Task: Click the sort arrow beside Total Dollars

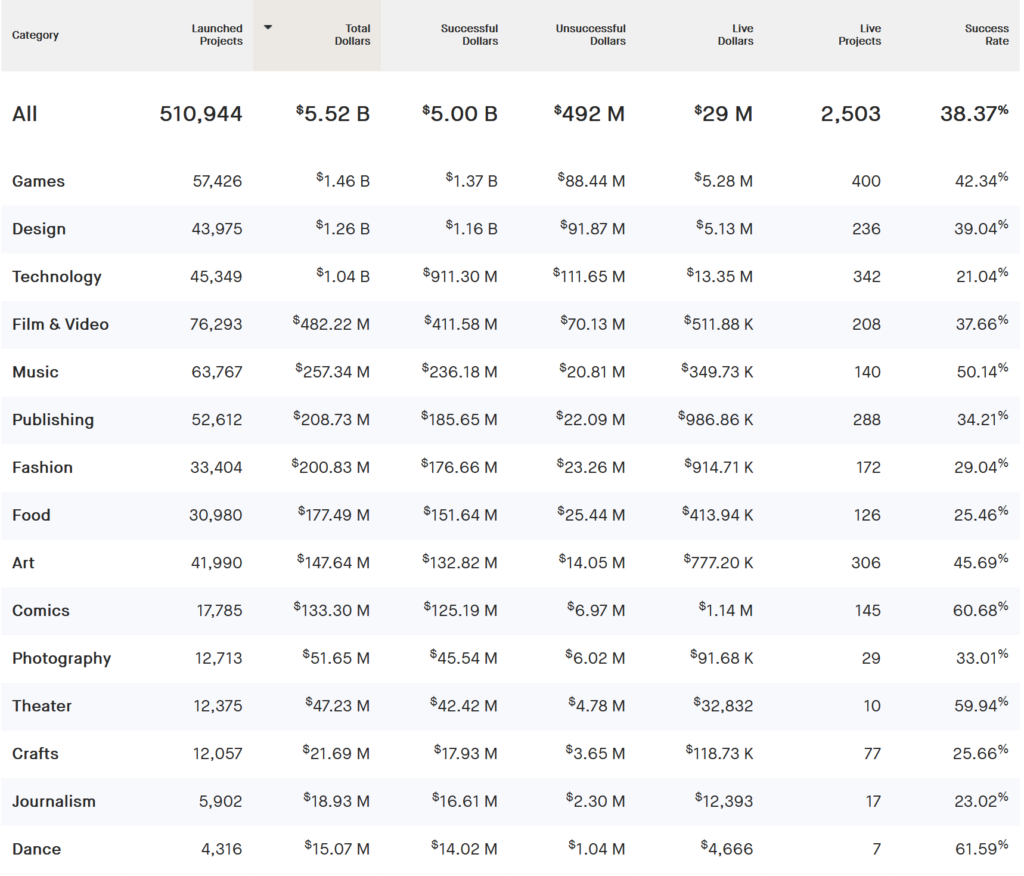Action: click(x=268, y=27)
